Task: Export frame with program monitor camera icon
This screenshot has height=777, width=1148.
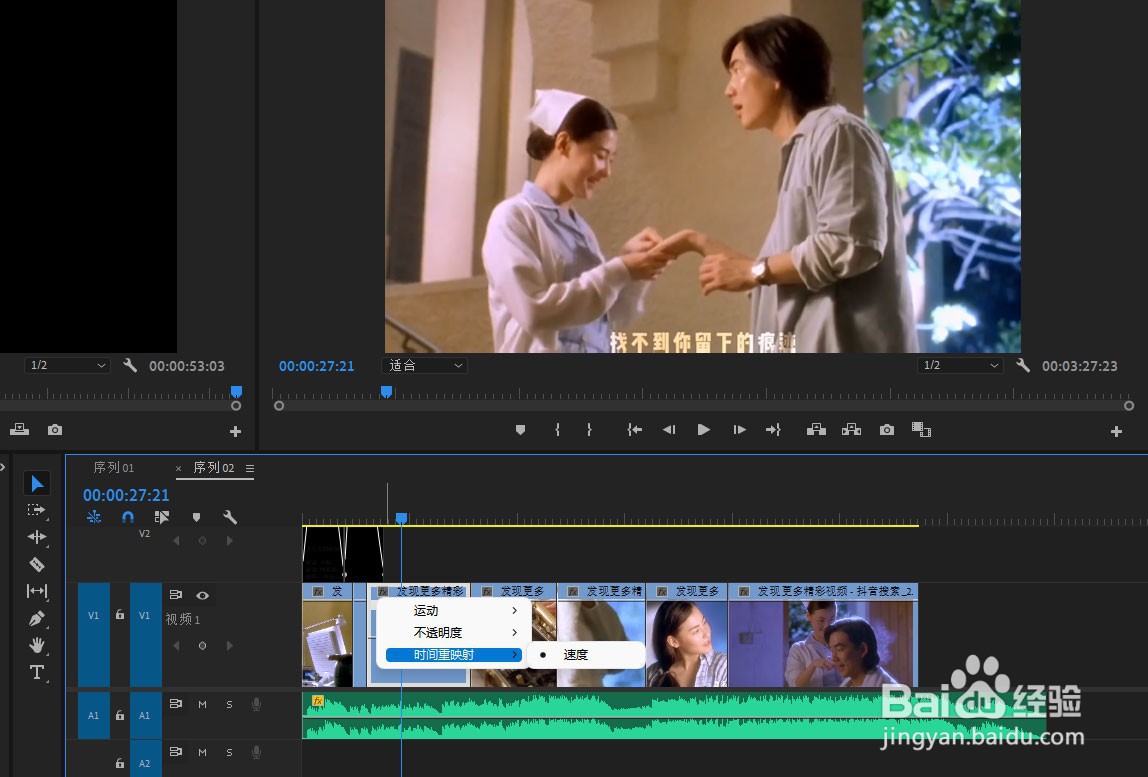Action: [887, 430]
